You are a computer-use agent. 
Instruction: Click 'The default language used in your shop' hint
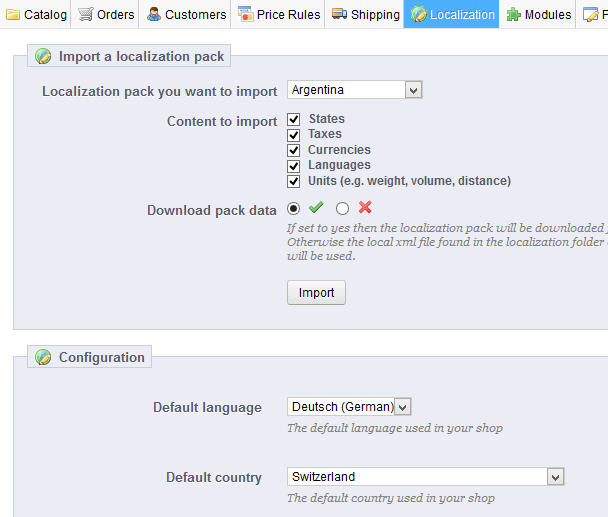point(395,428)
